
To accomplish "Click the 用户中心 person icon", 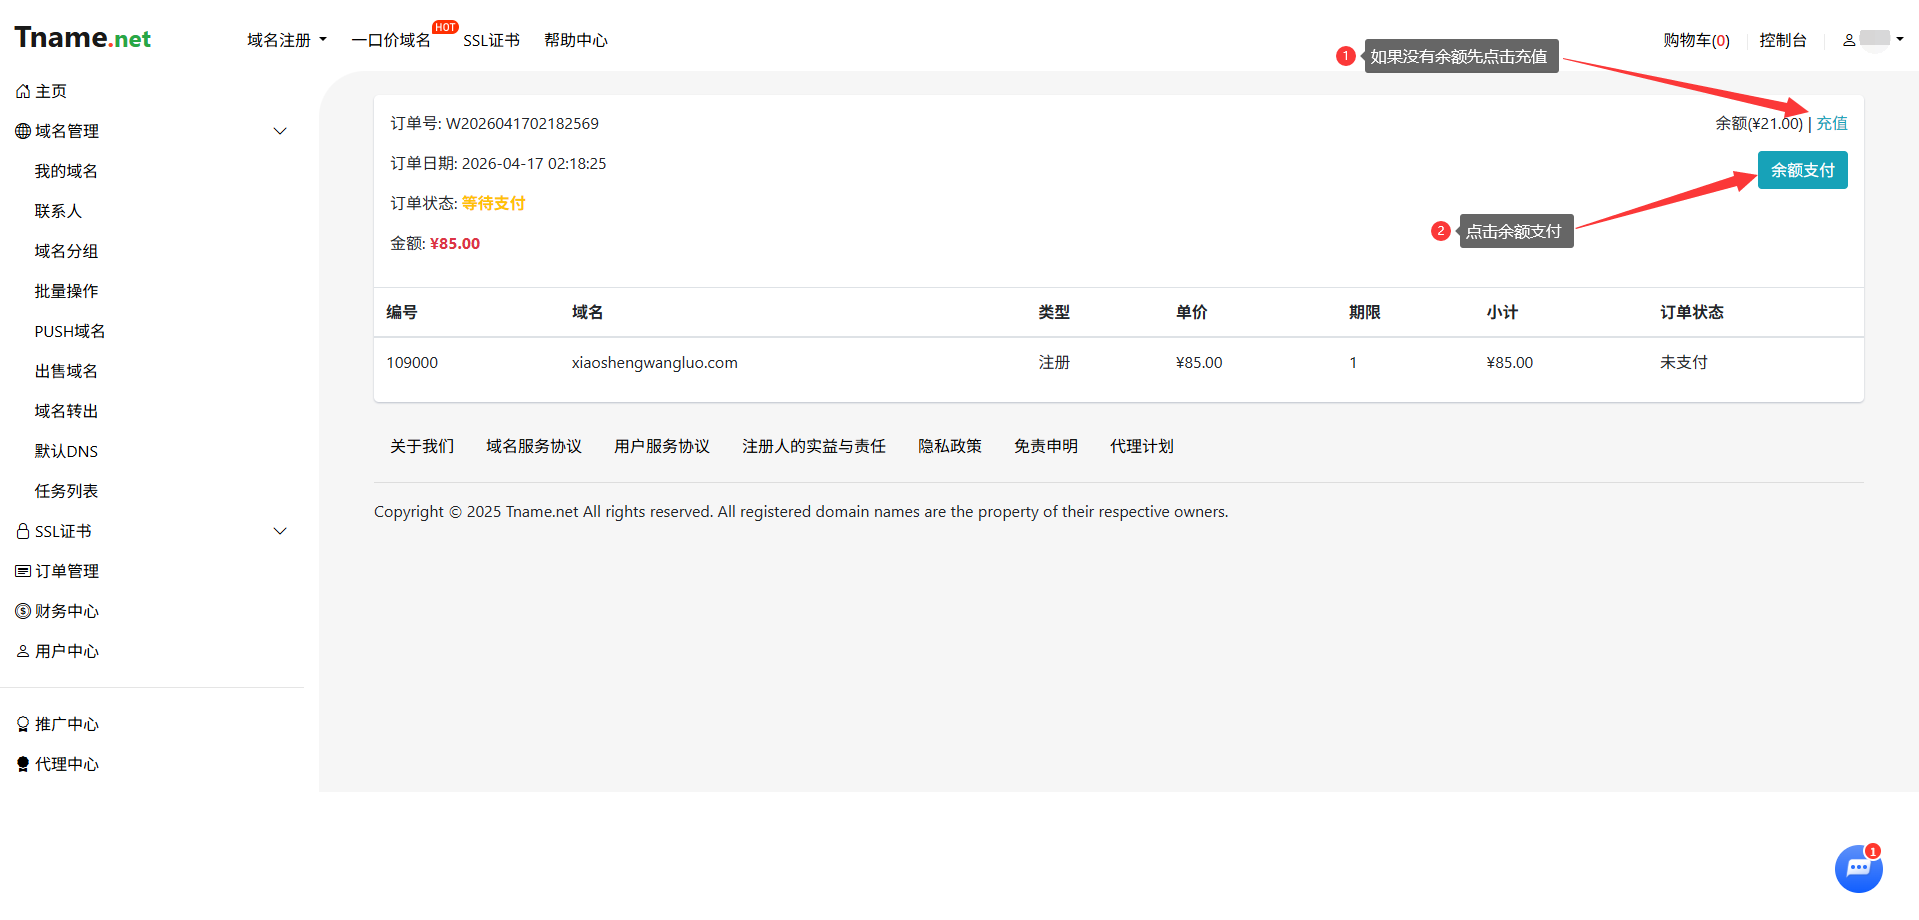I will tap(23, 651).
